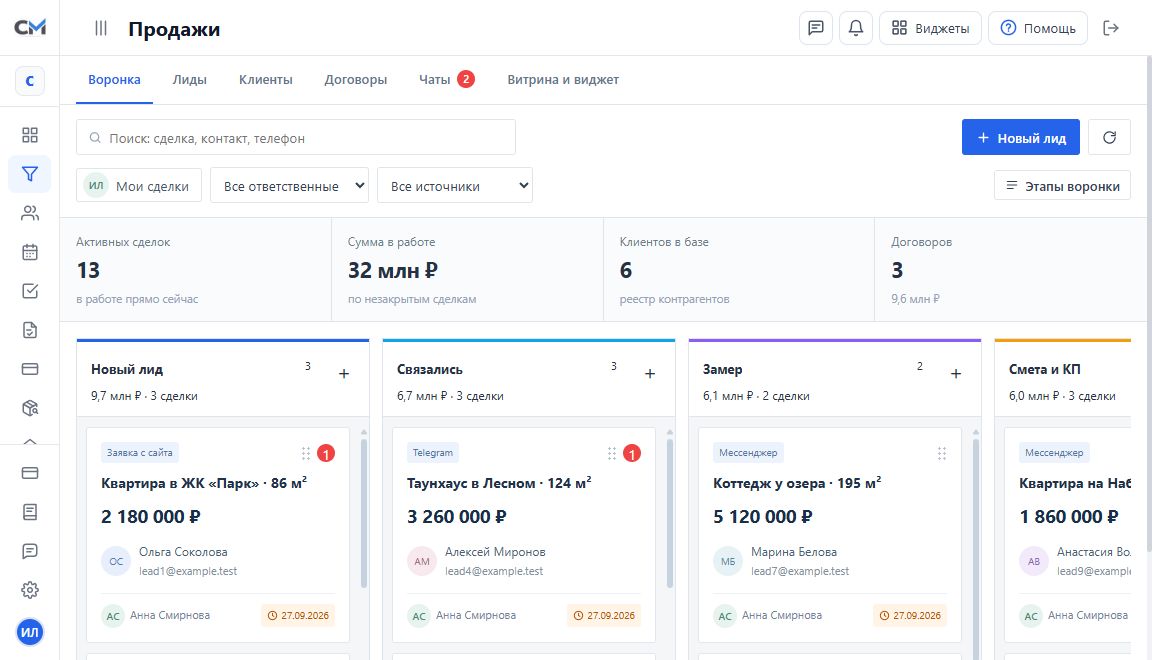Click Смета и КП column header

click(1045, 370)
